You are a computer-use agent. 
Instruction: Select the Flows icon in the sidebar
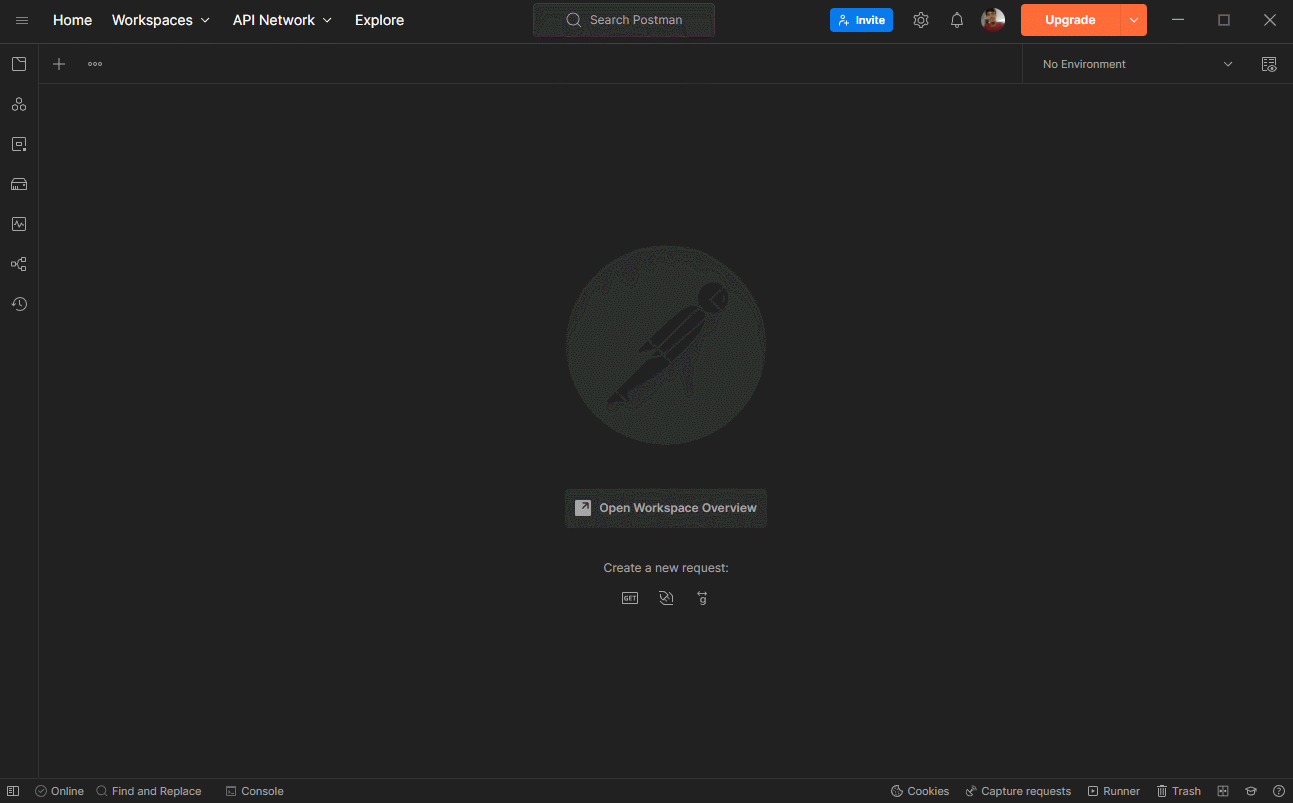18,263
